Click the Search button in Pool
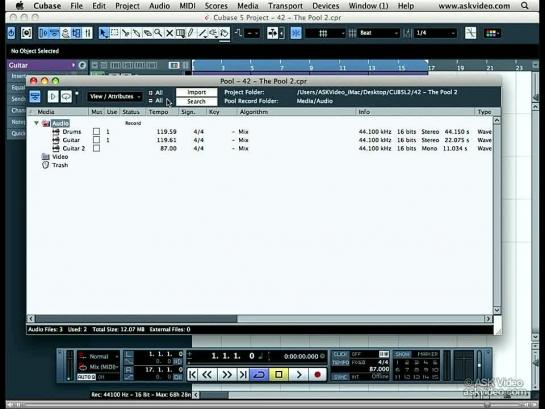Viewport: 545px width, 409px height. point(196,101)
